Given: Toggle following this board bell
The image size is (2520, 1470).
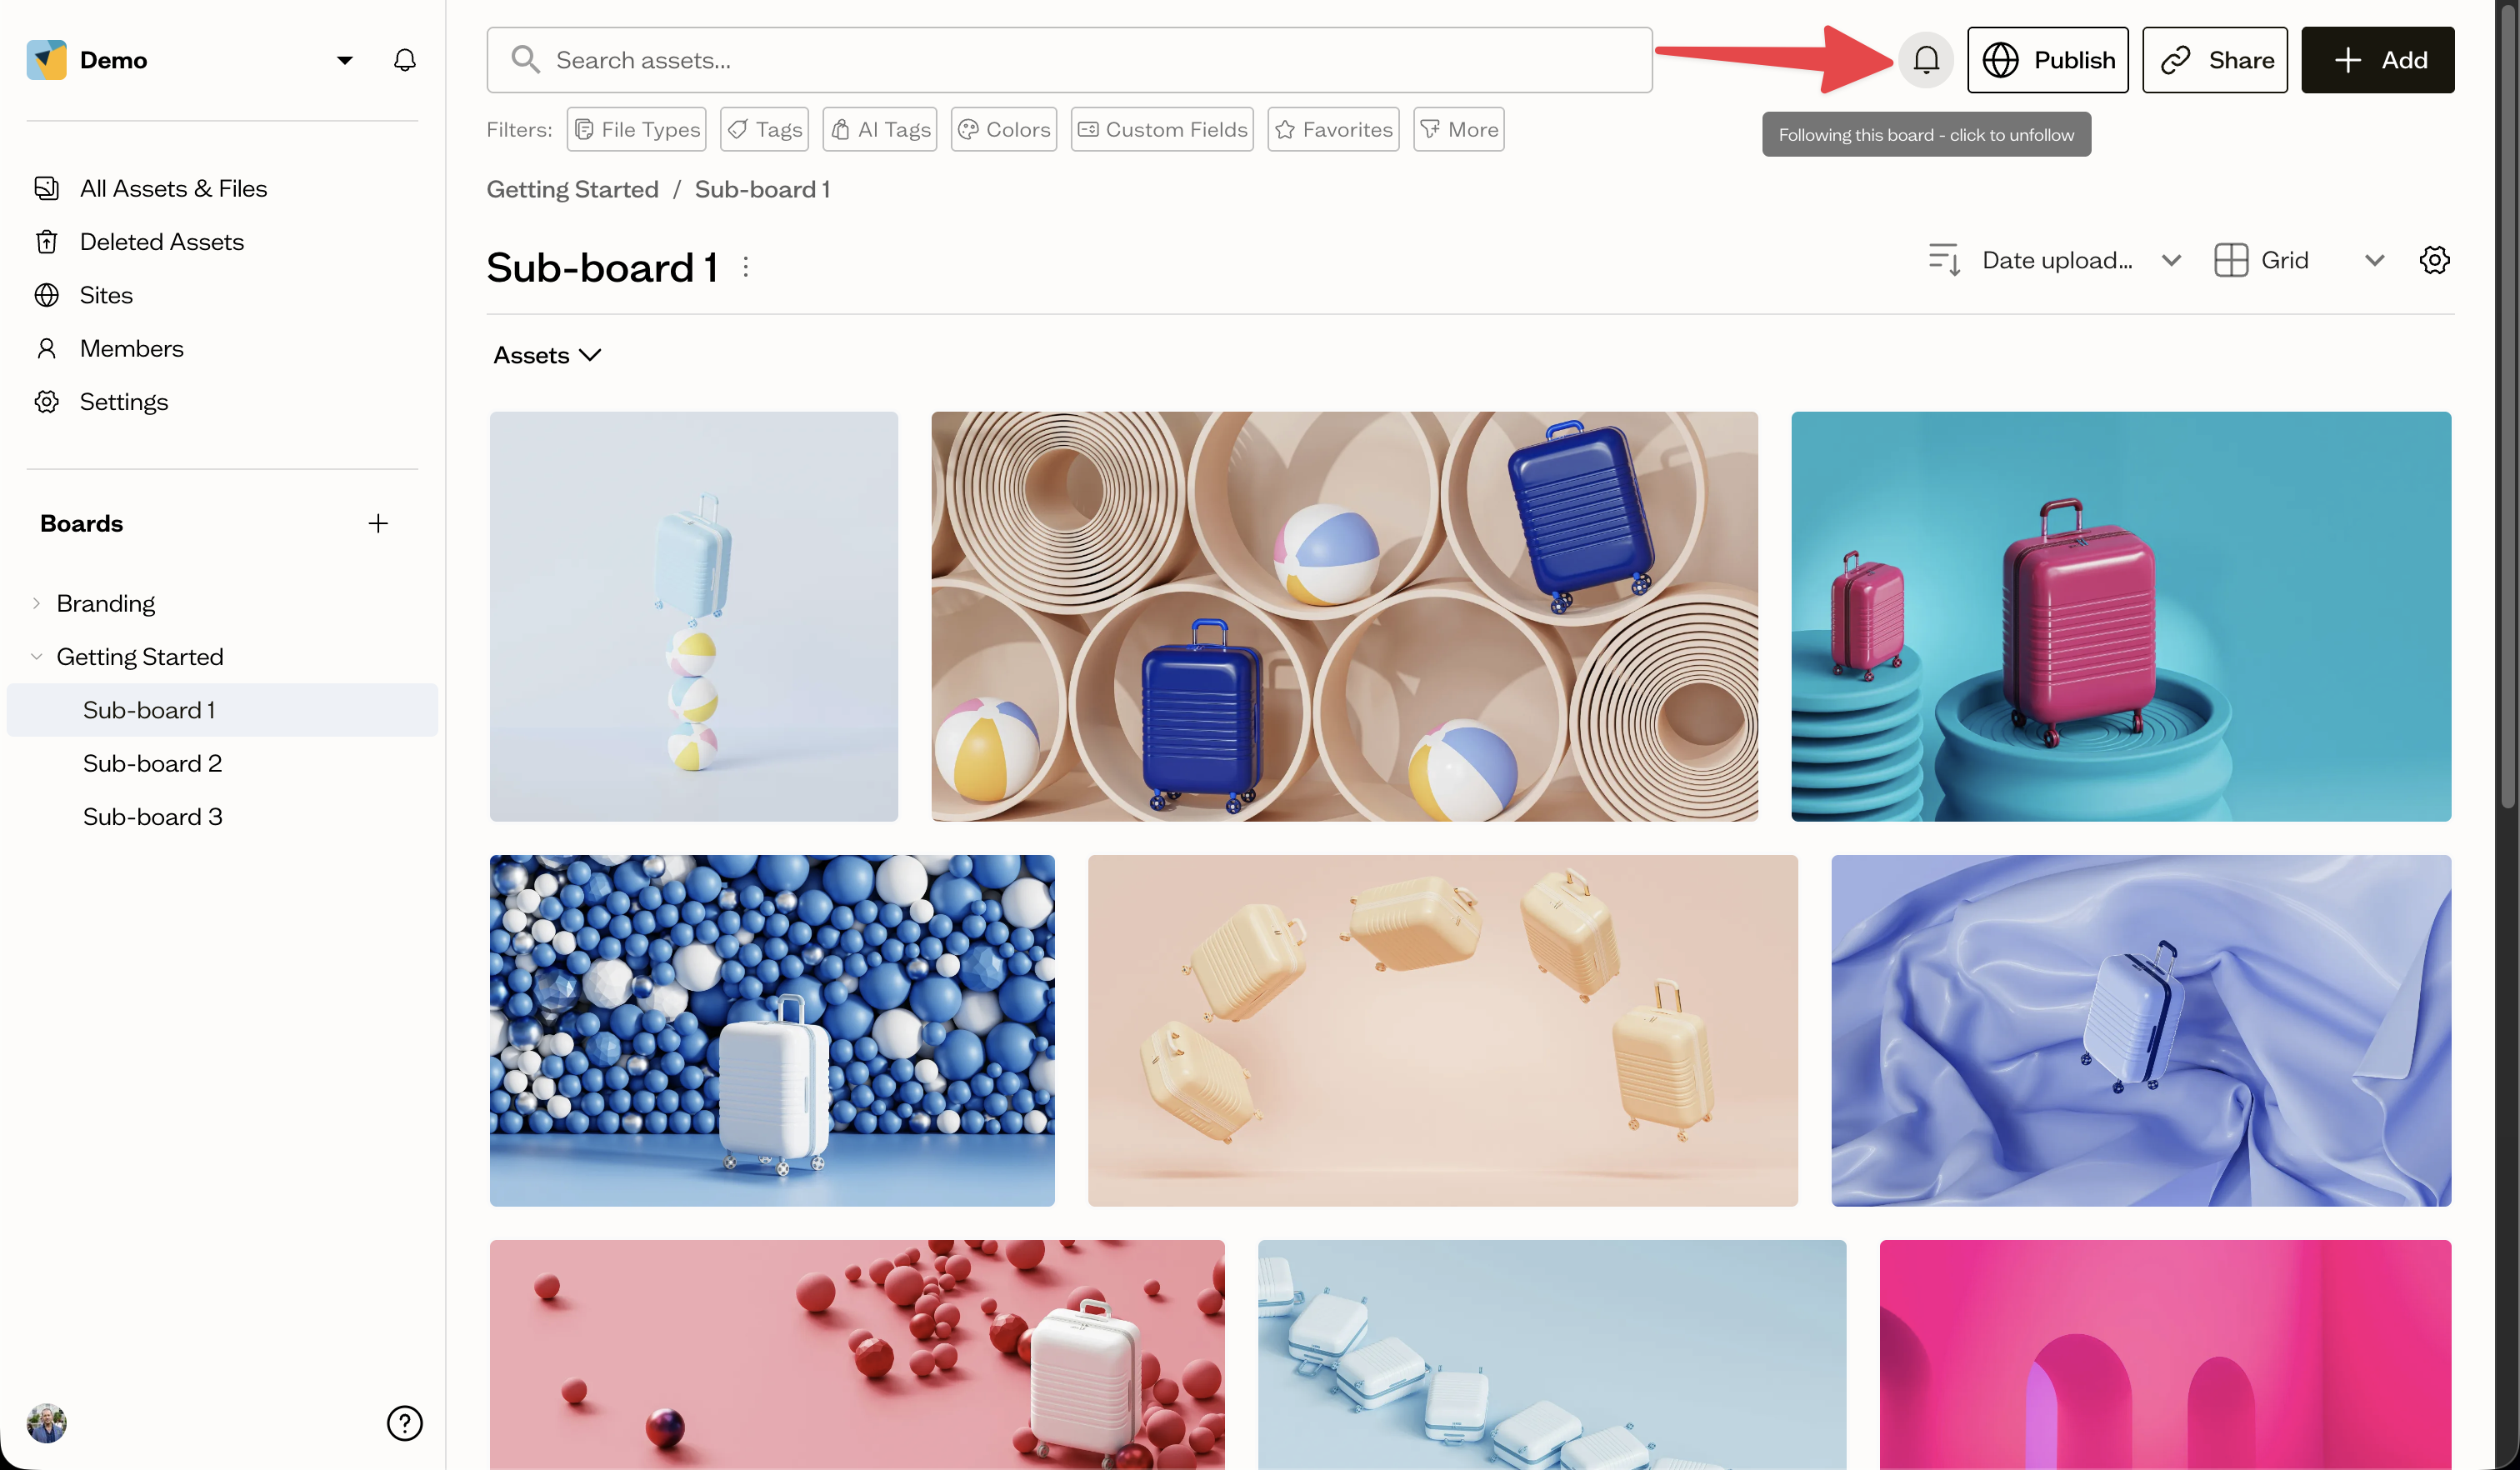Looking at the screenshot, I should pos(1926,60).
